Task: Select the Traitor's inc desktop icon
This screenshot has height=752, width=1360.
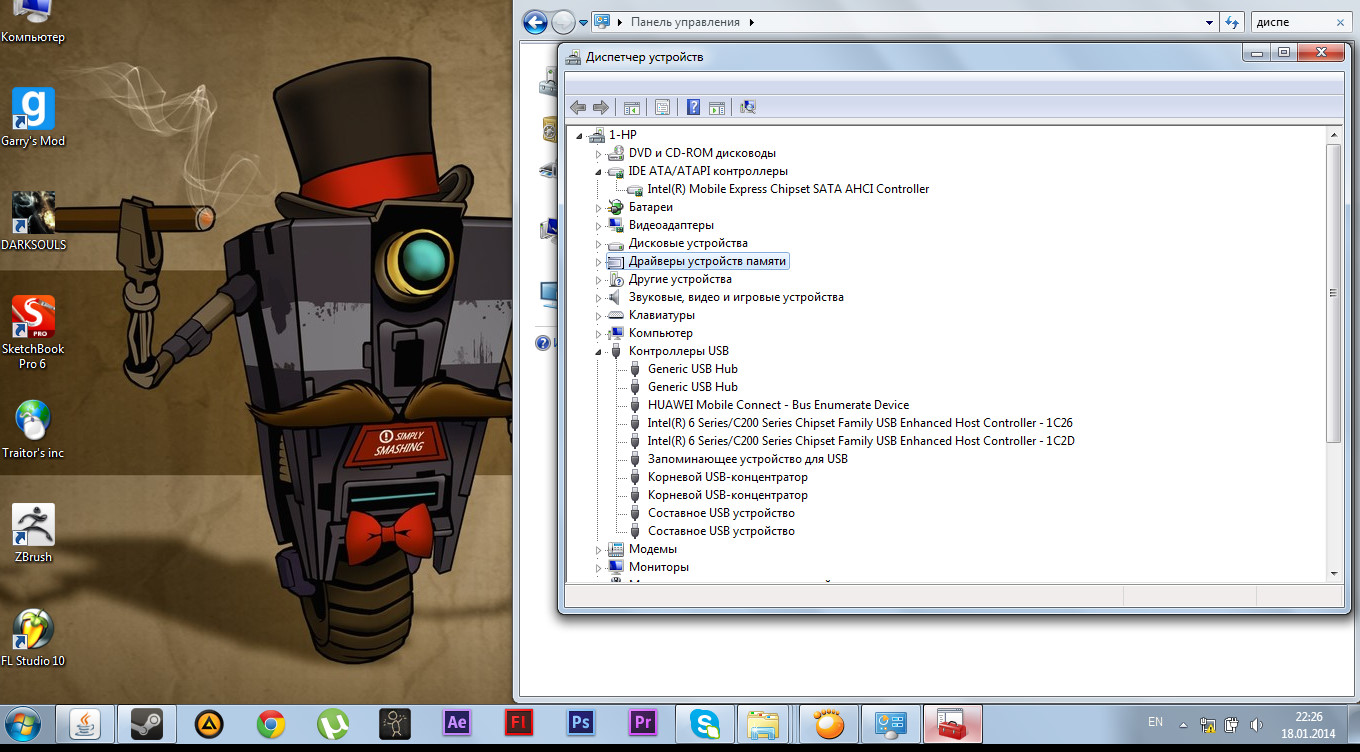Action: point(33,429)
